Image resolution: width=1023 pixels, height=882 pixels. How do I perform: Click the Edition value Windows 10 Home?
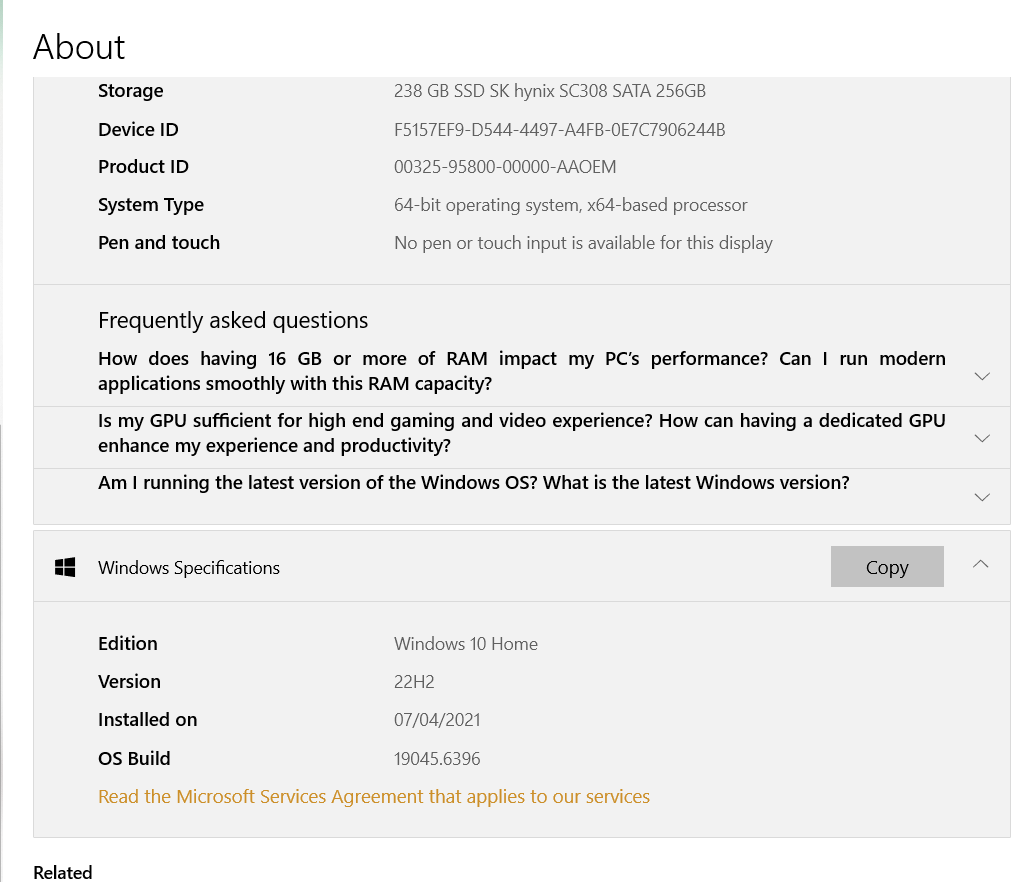pos(465,643)
